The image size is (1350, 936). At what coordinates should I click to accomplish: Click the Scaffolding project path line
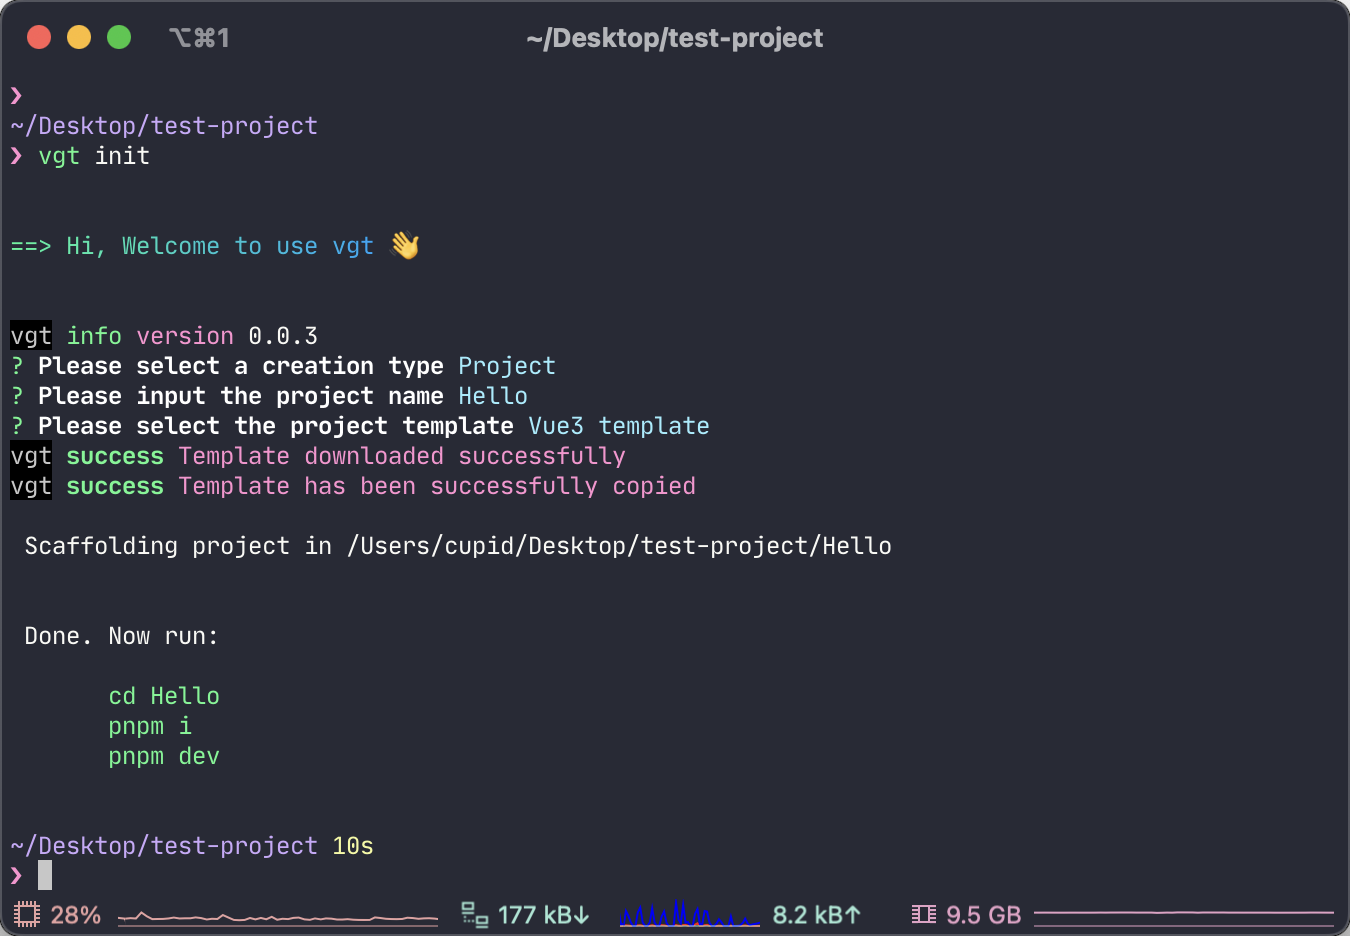coord(458,546)
